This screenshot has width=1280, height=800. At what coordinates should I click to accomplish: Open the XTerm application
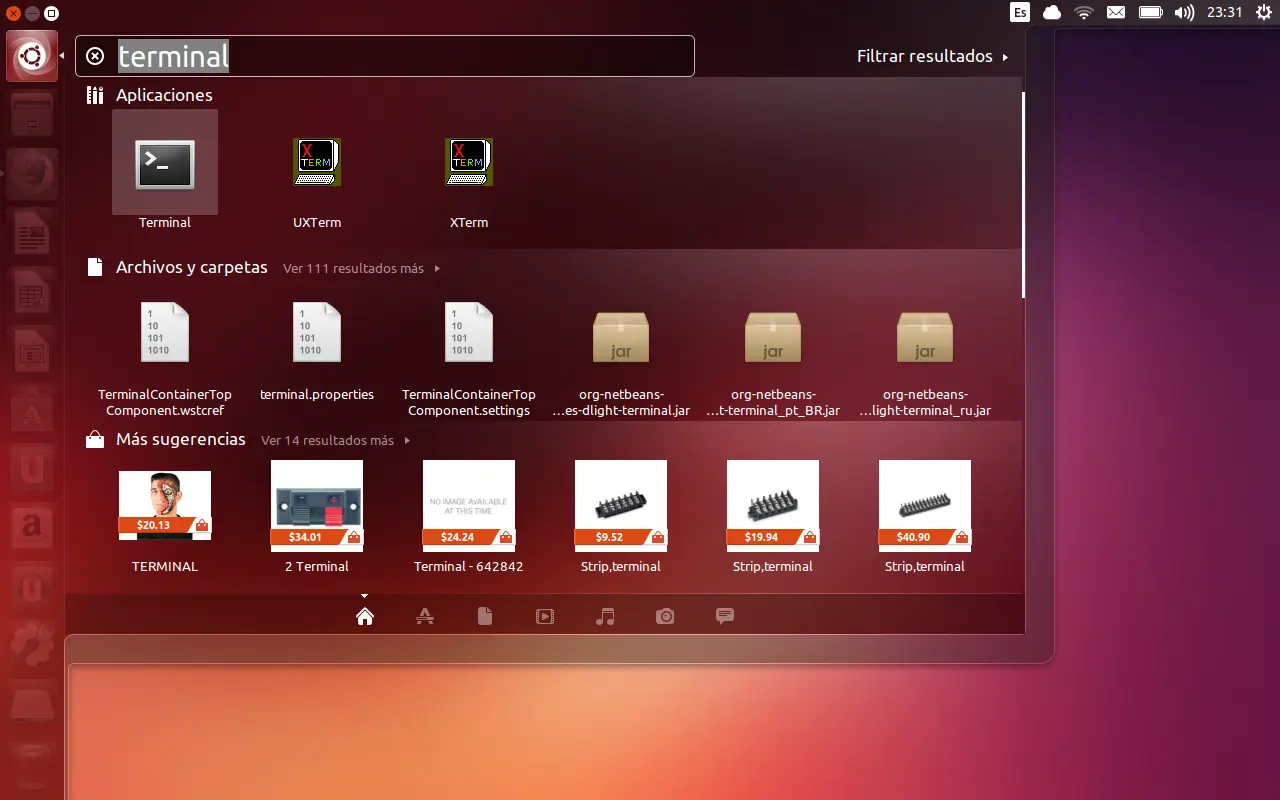(x=469, y=171)
